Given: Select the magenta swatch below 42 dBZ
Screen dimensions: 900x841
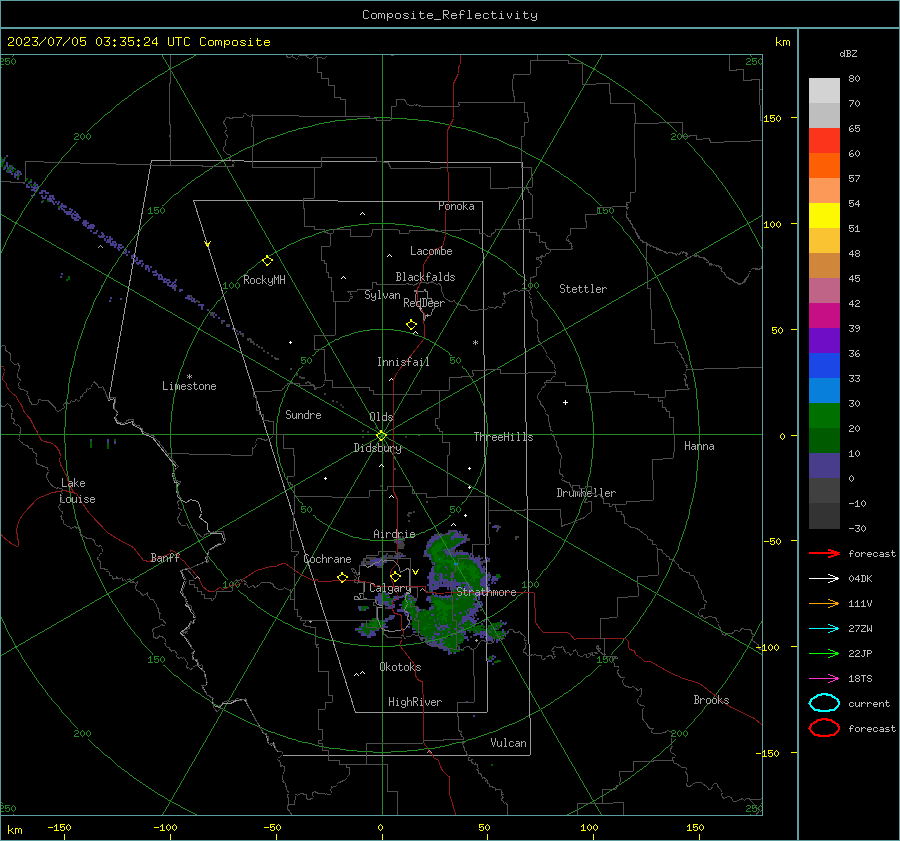Looking at the screenshot, I should point(824,315).
